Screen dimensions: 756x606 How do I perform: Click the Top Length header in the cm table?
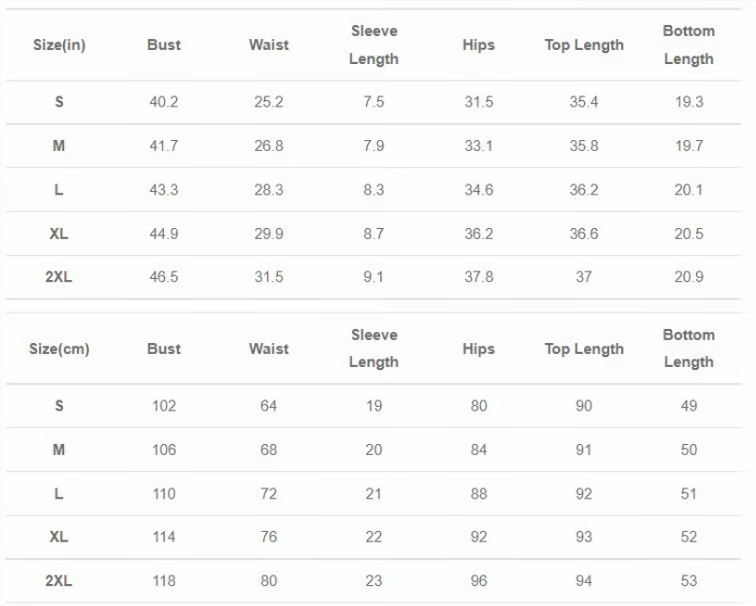(x=584, y=349)
